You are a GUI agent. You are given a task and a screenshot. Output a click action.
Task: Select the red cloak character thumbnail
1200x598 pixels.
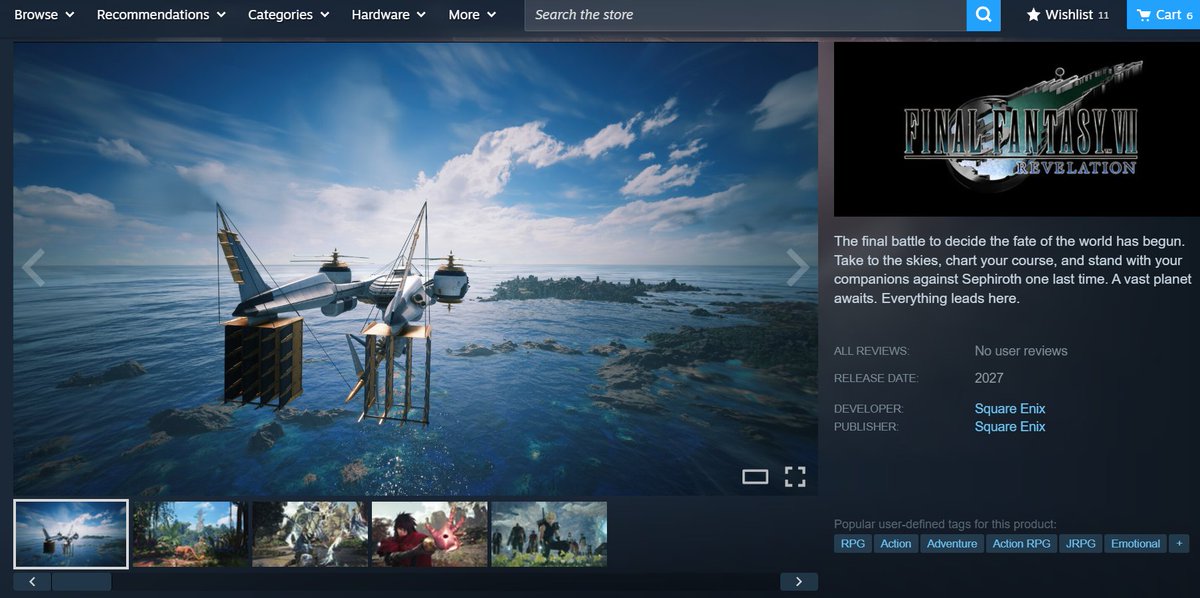tap(429, 534)
